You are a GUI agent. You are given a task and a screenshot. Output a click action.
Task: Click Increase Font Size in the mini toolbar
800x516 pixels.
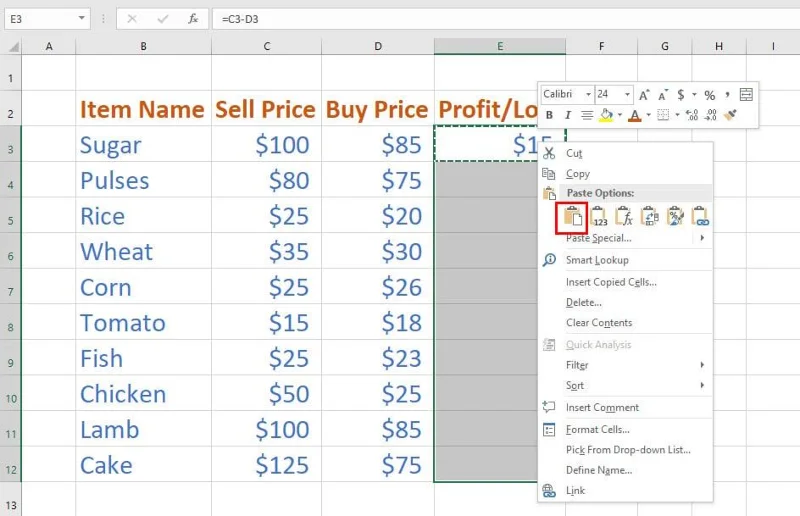point(644,95)
